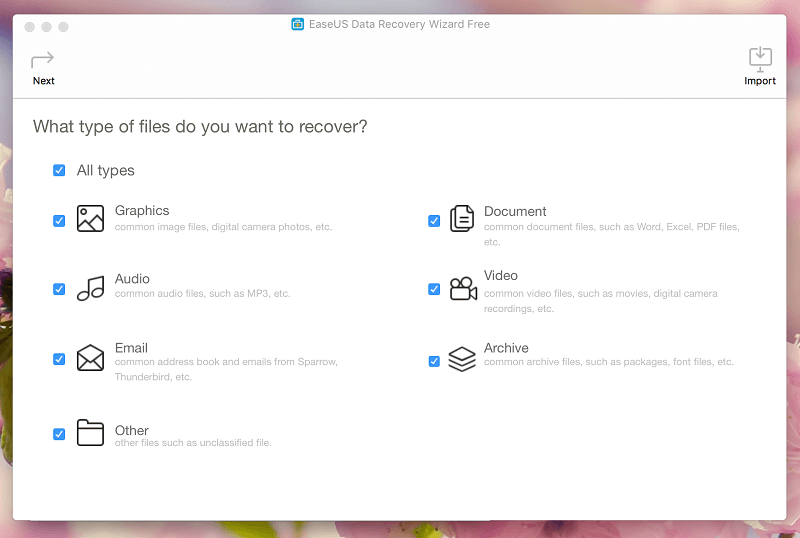Click the Graphics heading text
Viewport: 800px width, 538px height.
pyautogui.click(x=142, y=210)
